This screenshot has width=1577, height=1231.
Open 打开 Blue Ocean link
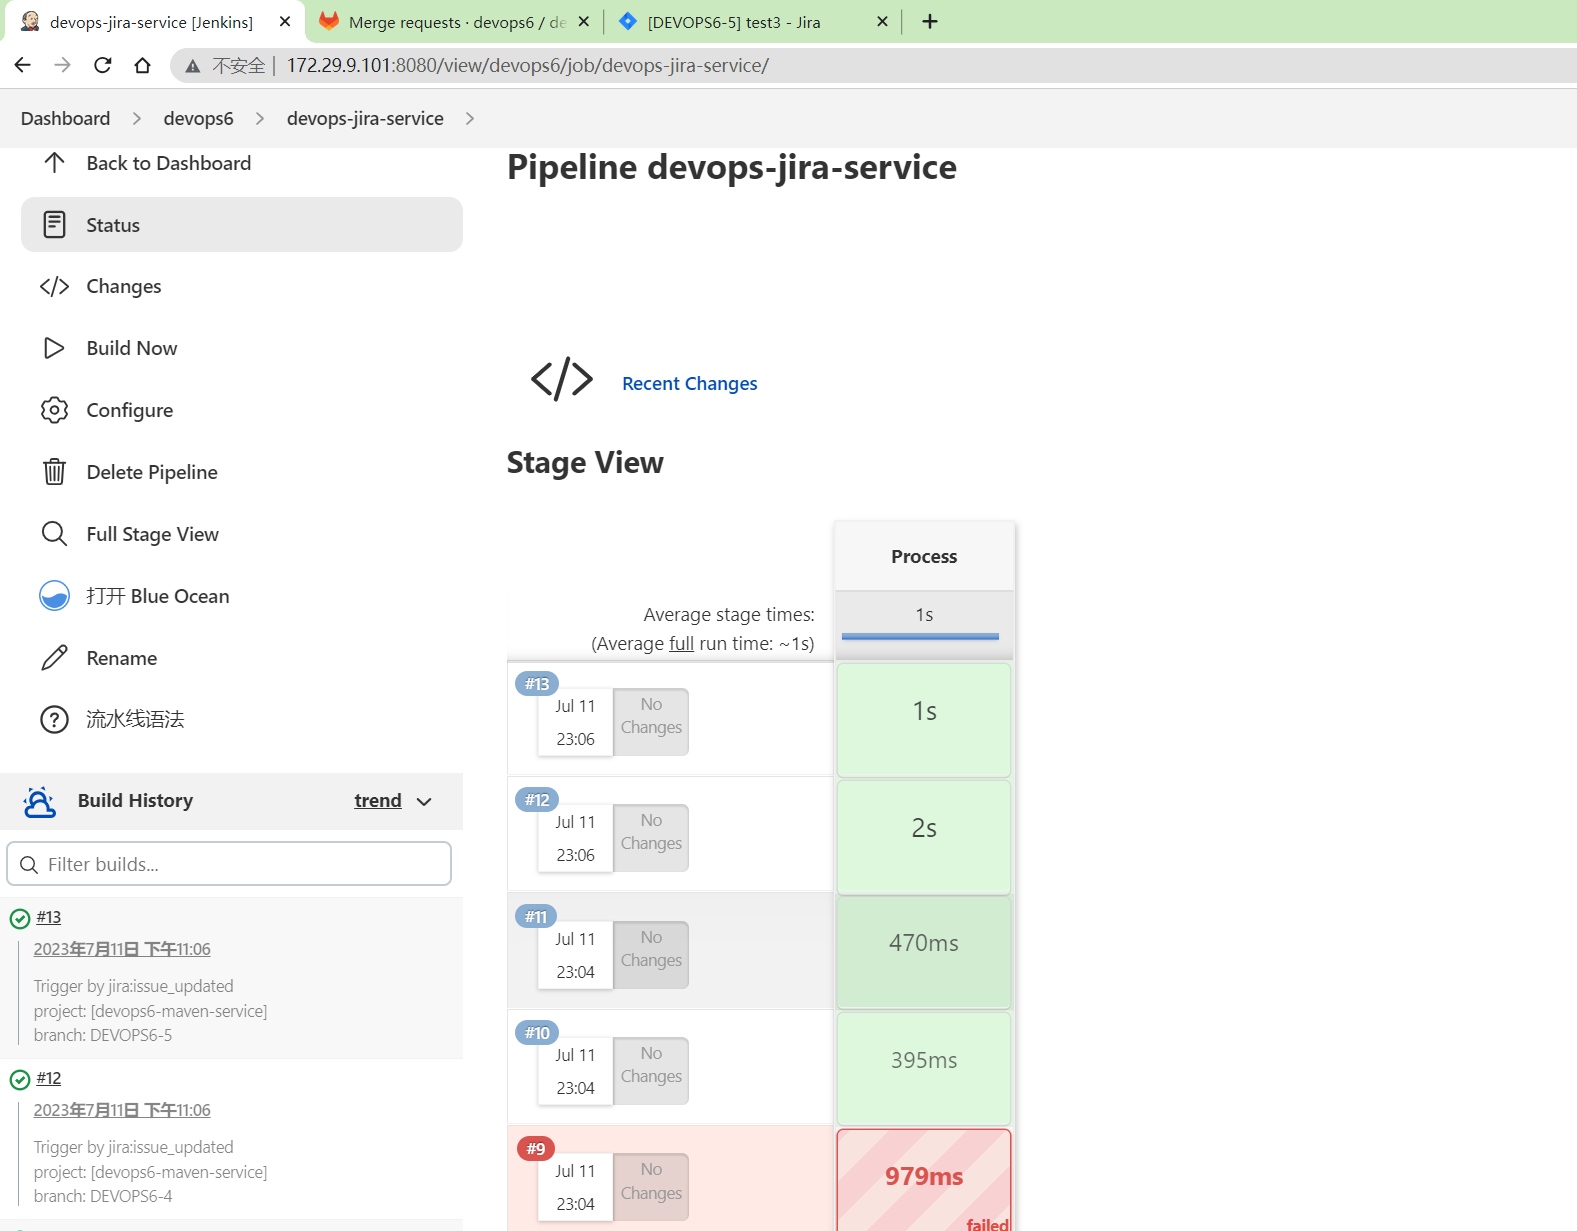point(158,596)
